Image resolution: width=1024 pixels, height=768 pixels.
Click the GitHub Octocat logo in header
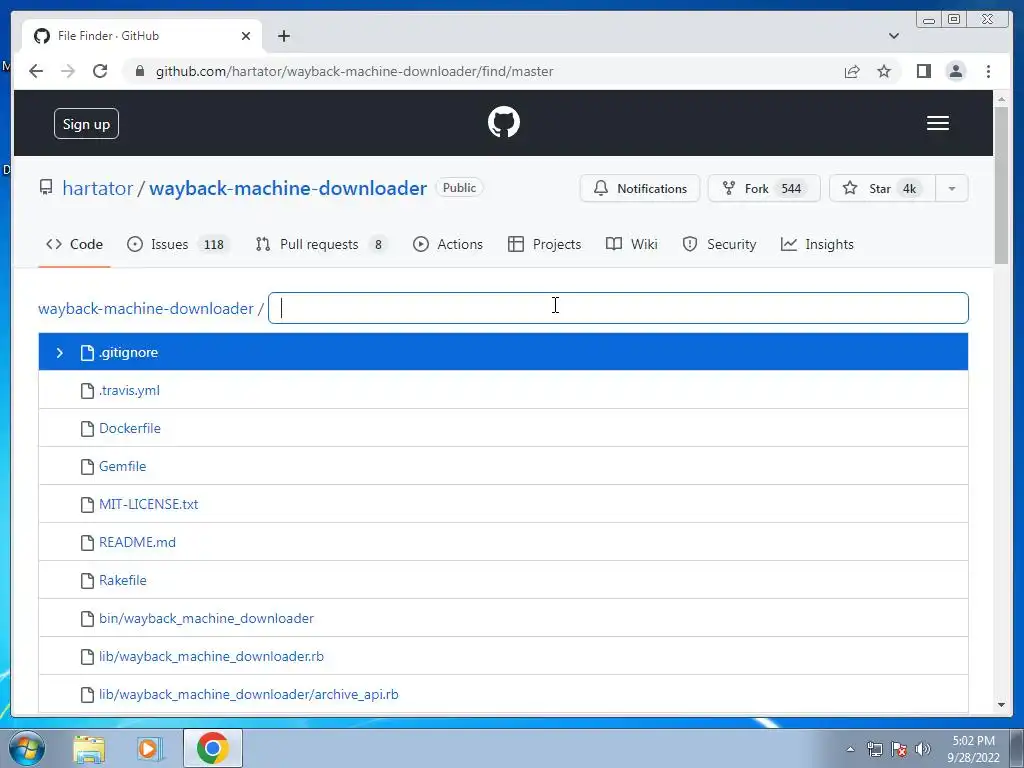504,122
